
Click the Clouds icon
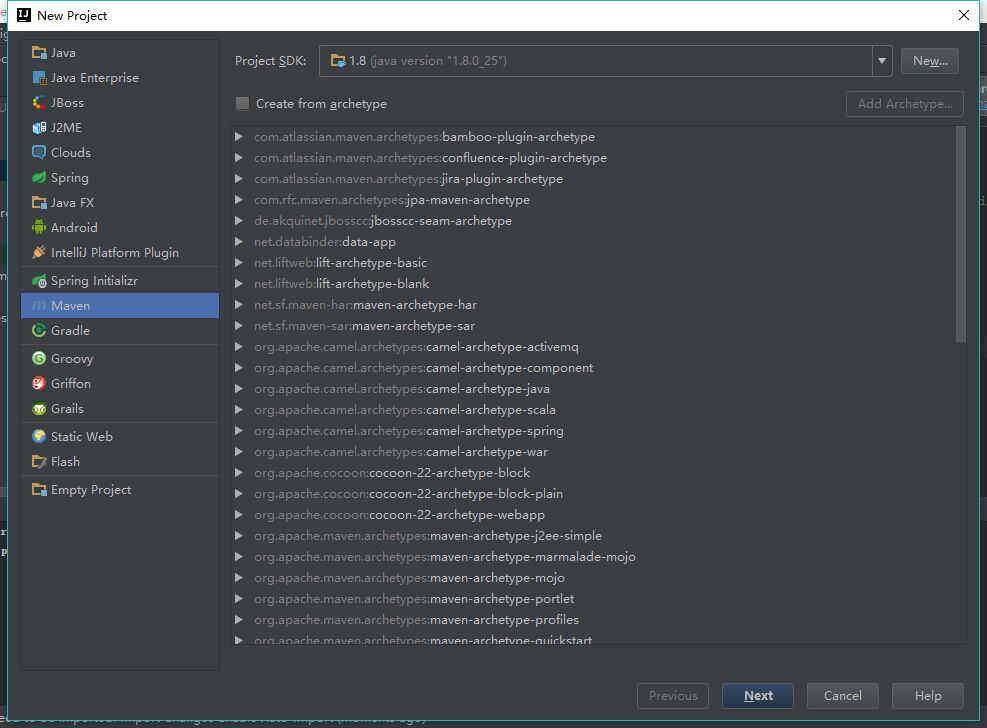pyautogui.click(x=39, y=153)
